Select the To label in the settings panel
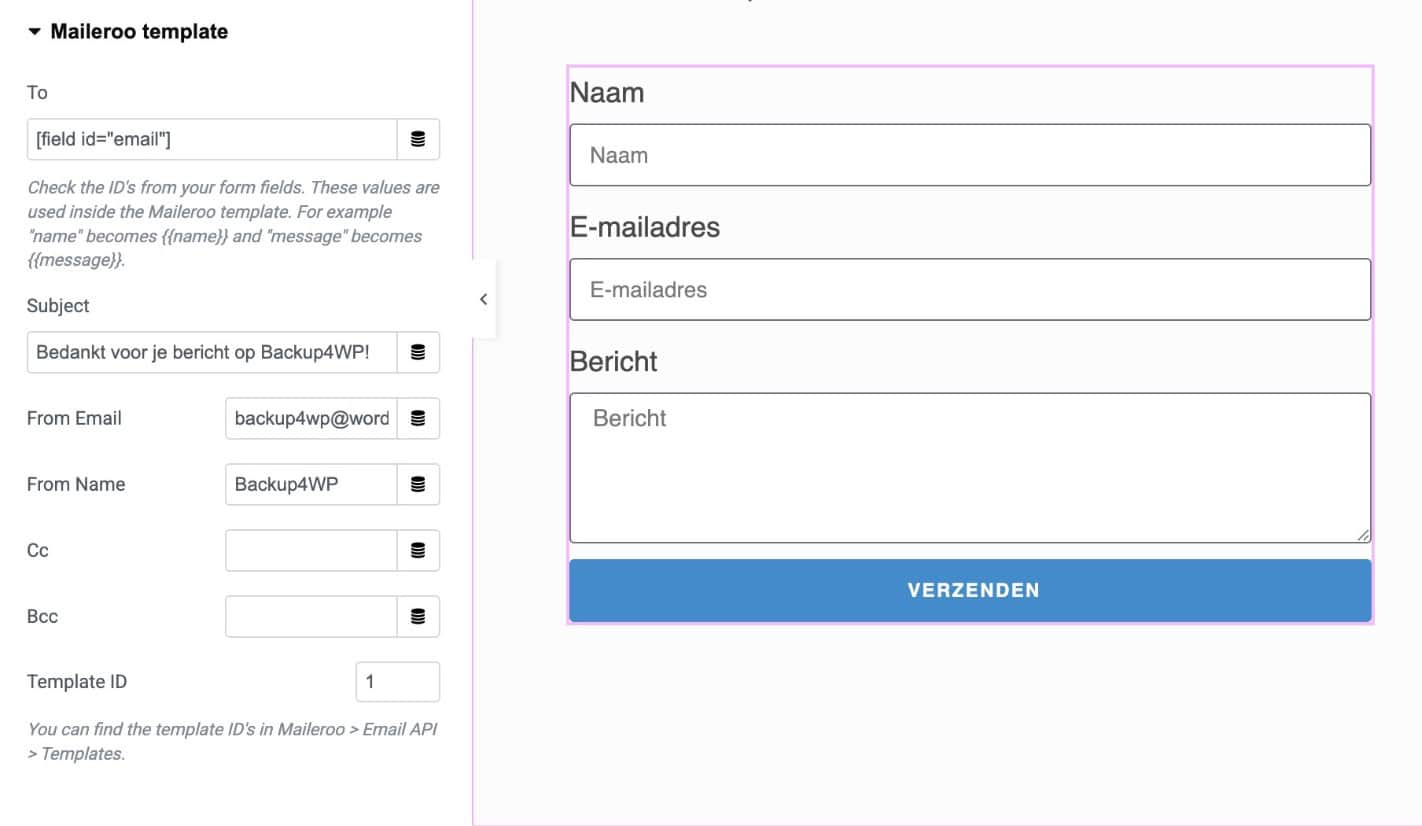Viewport: 1422px width, 826px height. pyautogui.click(x=37, y=93)
